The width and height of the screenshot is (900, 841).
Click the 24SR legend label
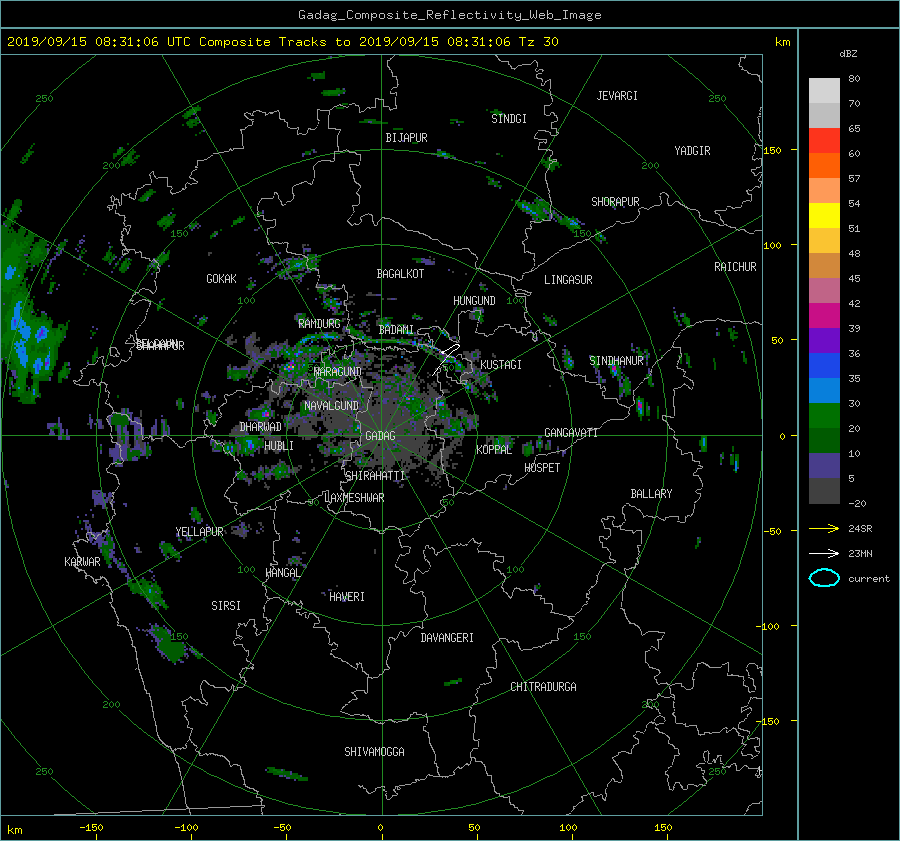pos(860,529)
